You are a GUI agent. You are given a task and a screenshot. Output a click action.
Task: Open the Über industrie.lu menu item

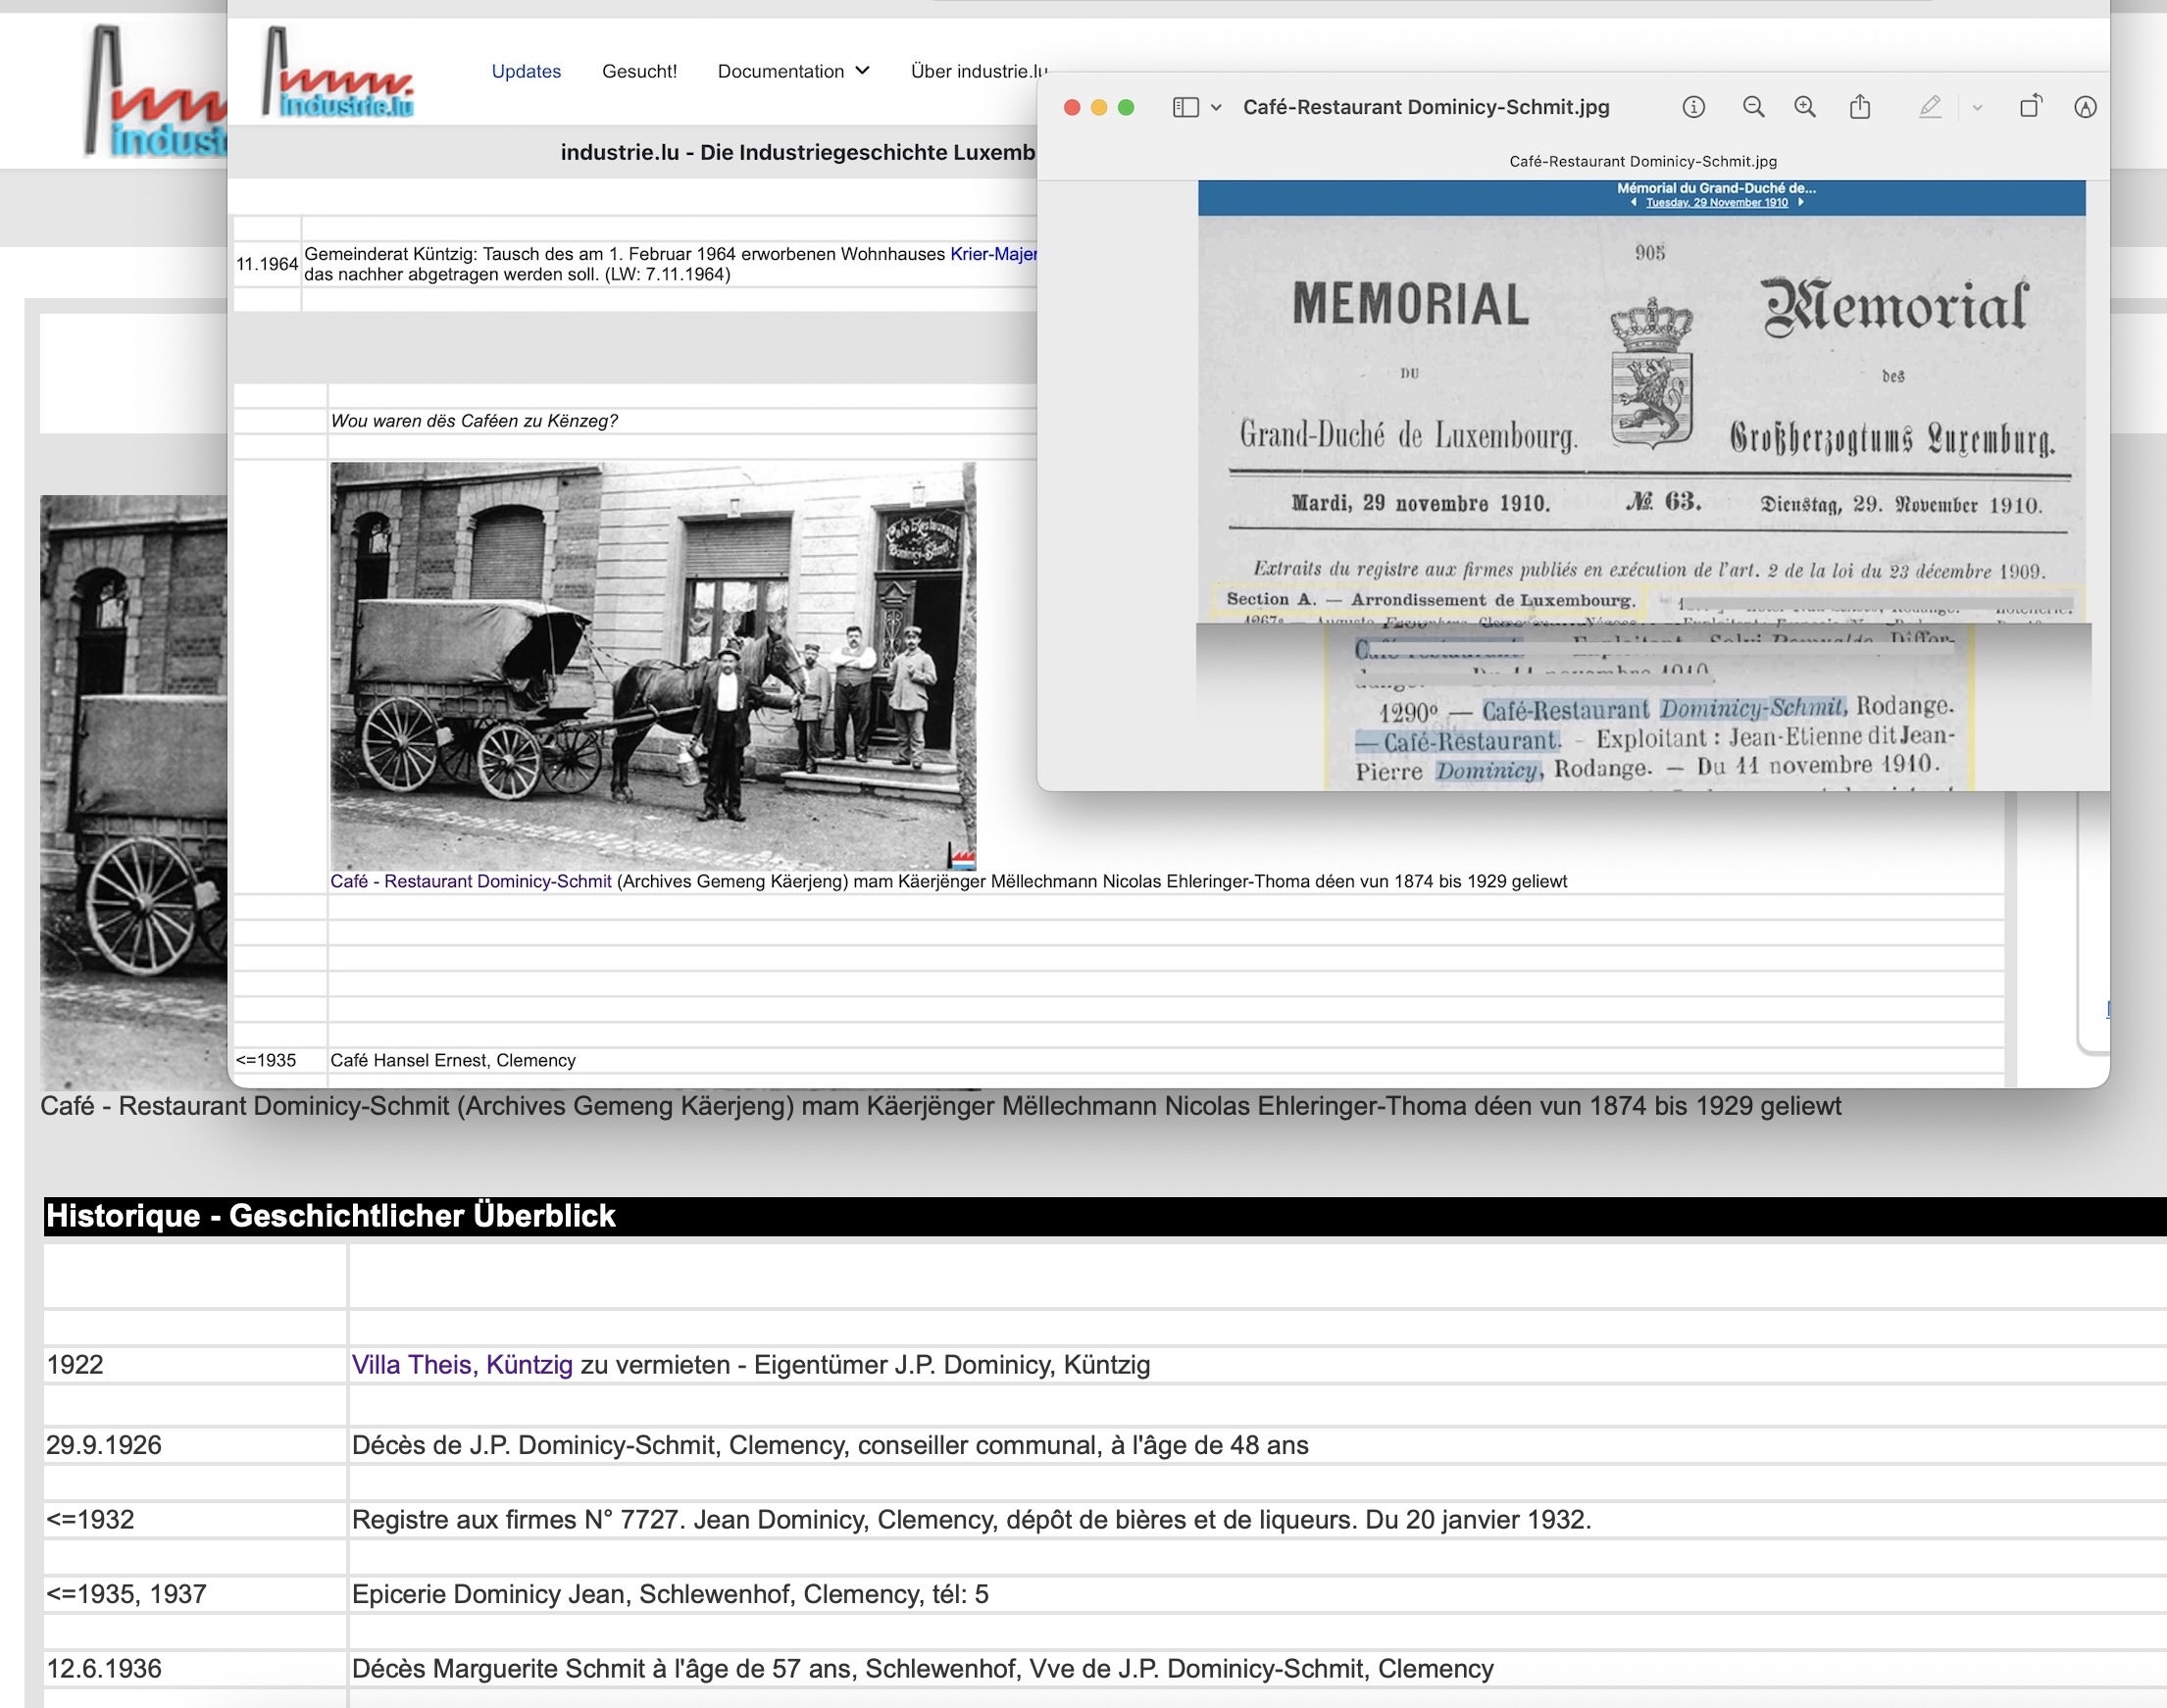(x=978, y=71)
